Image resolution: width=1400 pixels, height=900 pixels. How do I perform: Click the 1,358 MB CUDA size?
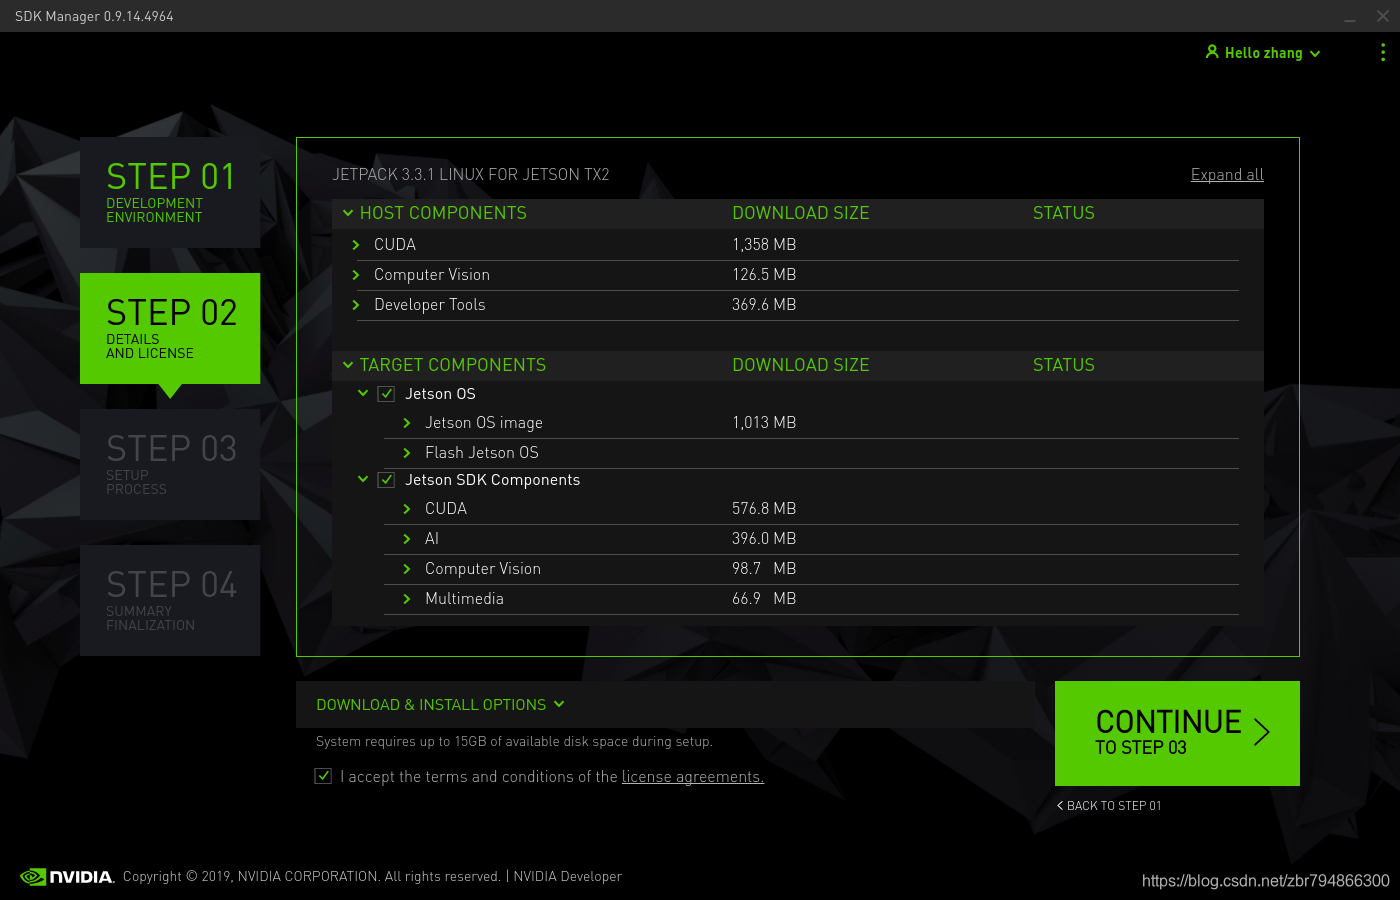764,245
